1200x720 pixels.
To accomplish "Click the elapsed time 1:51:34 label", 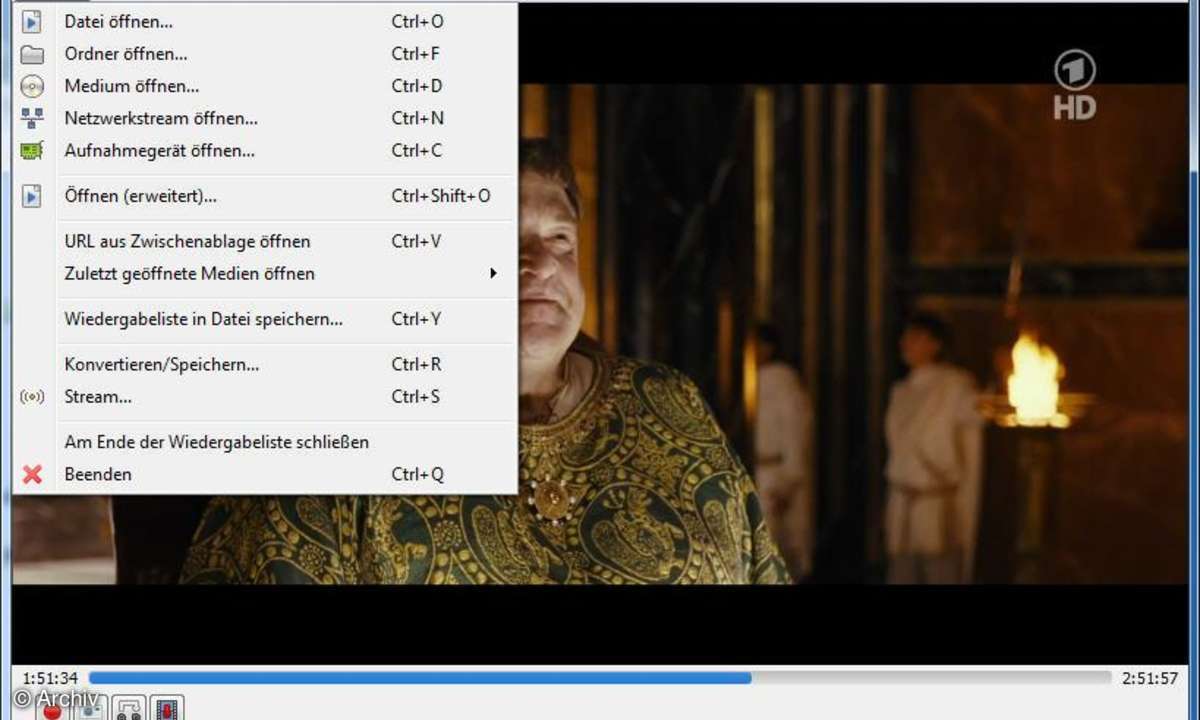I will tap(50, 678).
